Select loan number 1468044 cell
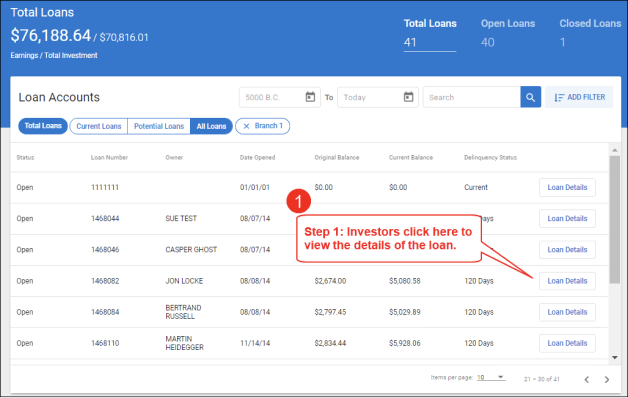Image resolution: width=628 pixels, height=398 pixels. coord(105,219)
